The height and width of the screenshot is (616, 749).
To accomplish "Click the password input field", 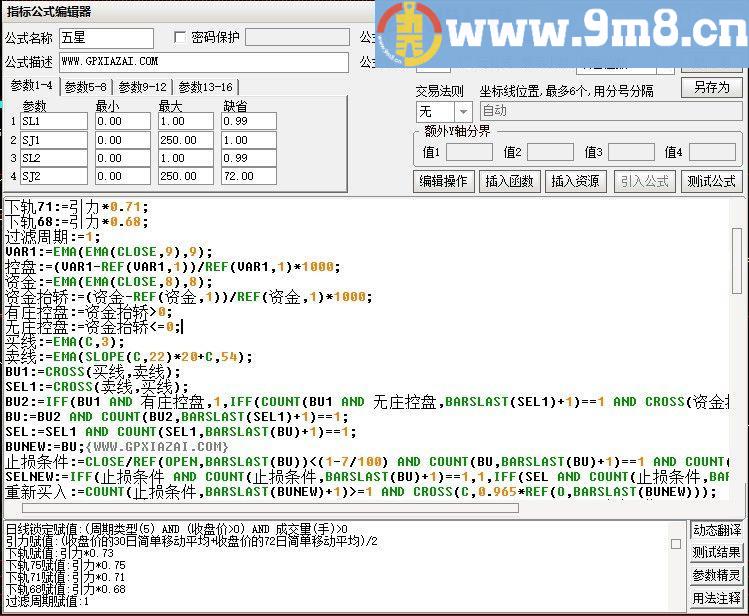I will point(298,37).
